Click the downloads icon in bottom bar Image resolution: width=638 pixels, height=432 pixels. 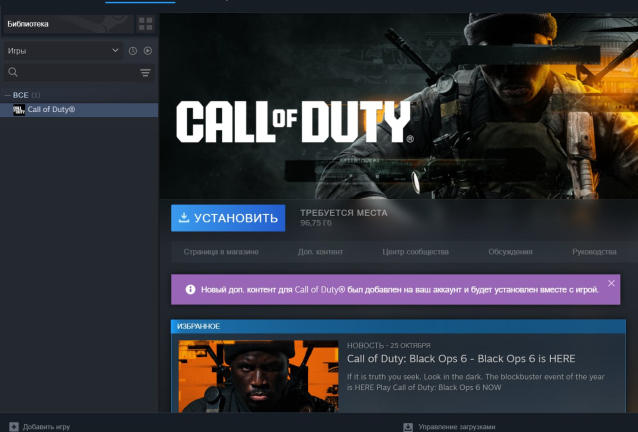(x=407, y=426)
